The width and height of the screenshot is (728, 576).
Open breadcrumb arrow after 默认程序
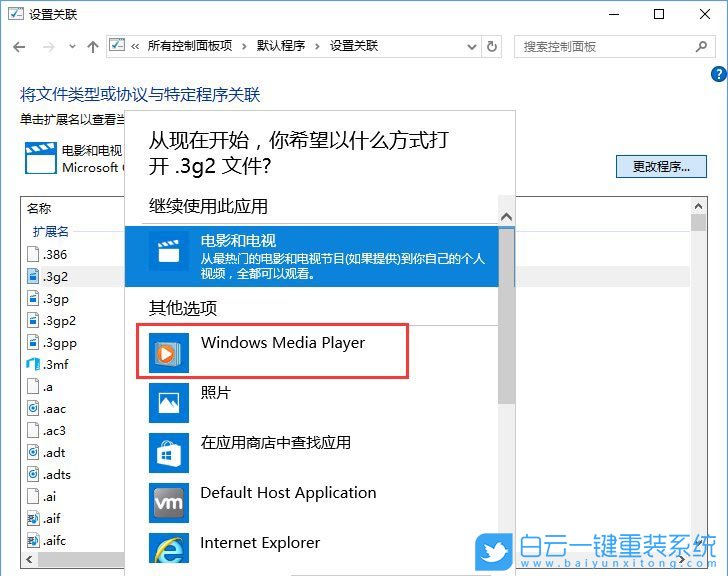[318, 46]
